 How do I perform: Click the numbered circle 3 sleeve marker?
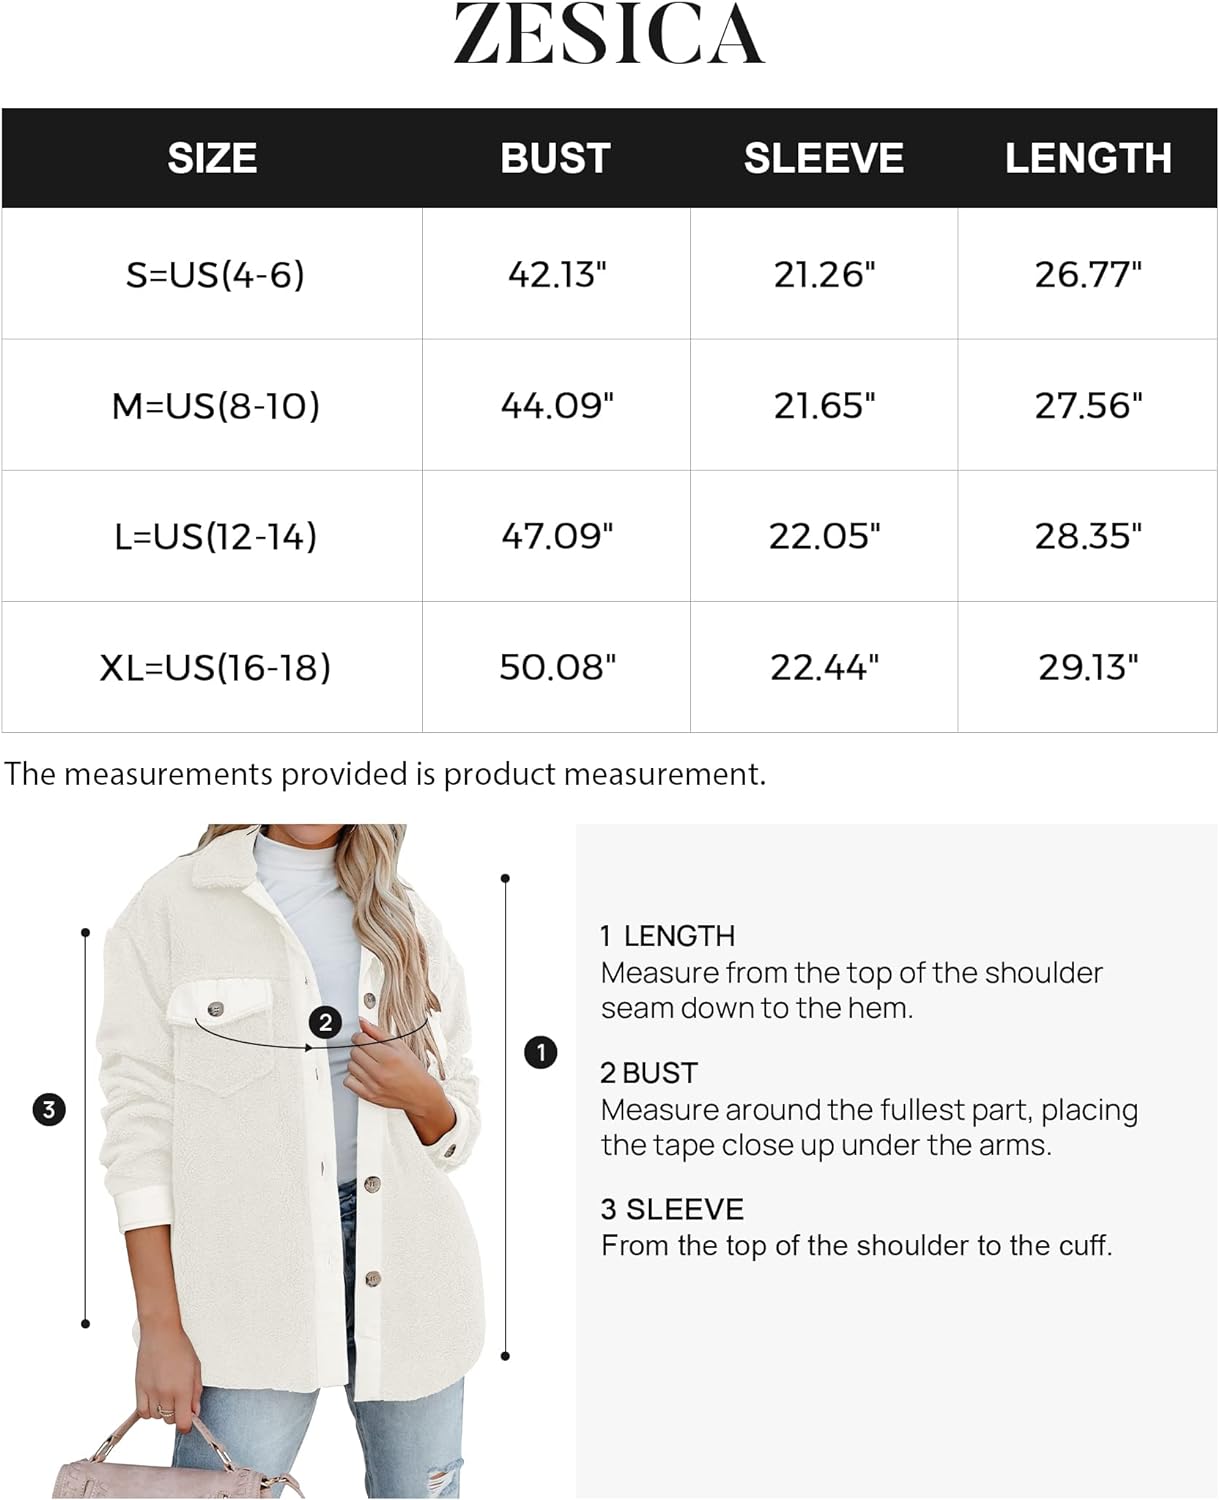click(49, 1109)
